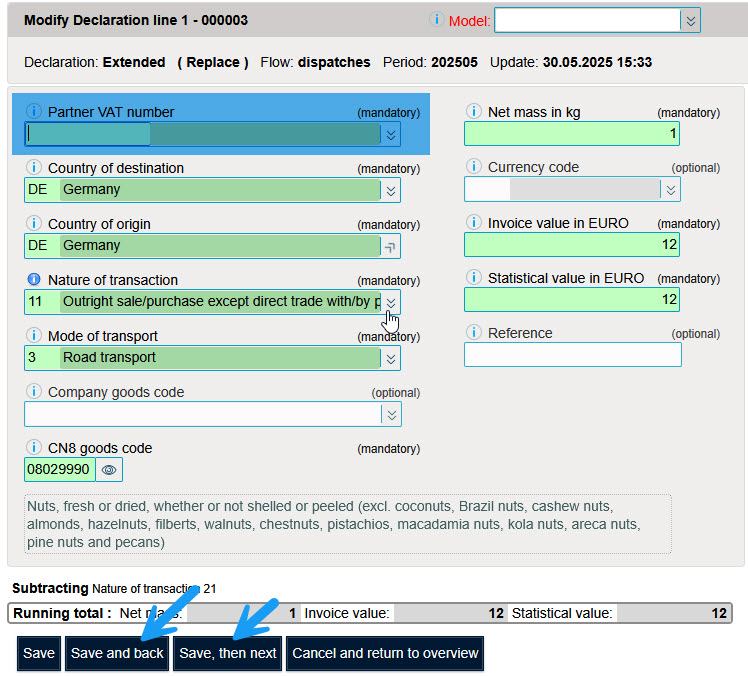This screenshot has width=748, height=676.
Task: Expand Mode of transport dropdown
Action: 391,359
